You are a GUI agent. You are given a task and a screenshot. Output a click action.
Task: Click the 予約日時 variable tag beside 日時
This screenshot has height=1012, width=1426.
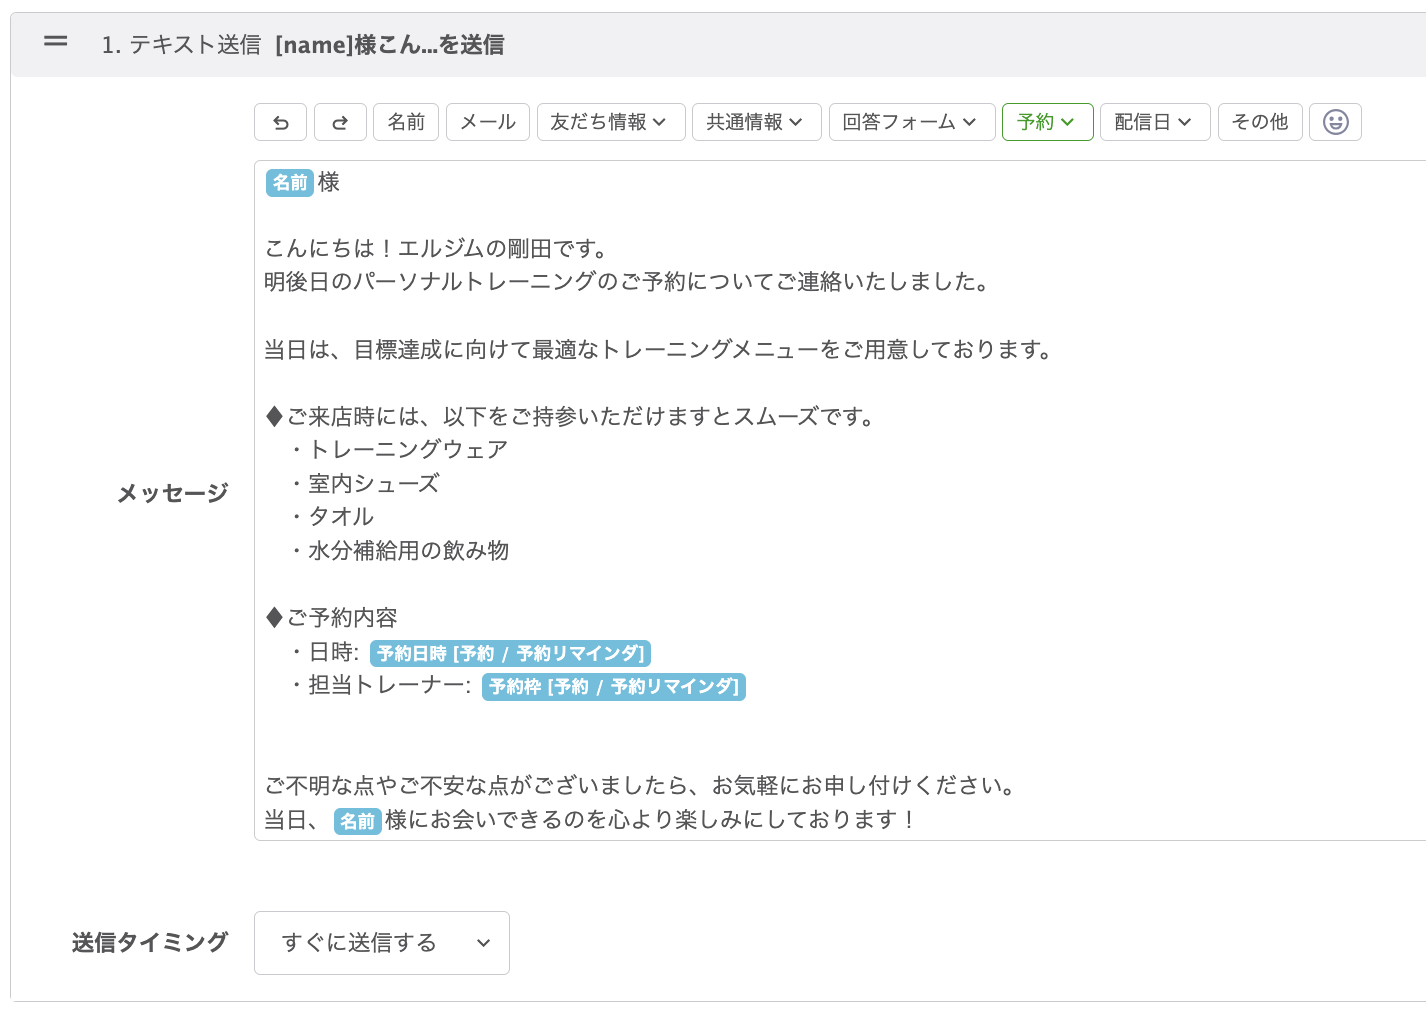510,653
